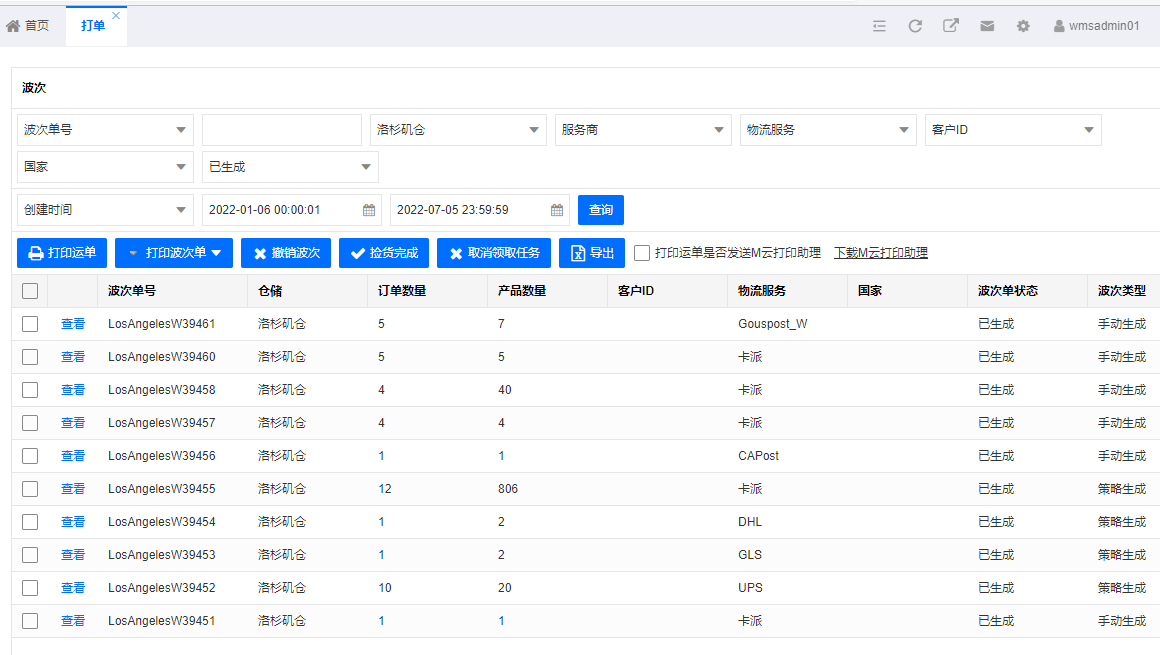Check the row LosAngelesW39460 checkbox

coord(30,357)
